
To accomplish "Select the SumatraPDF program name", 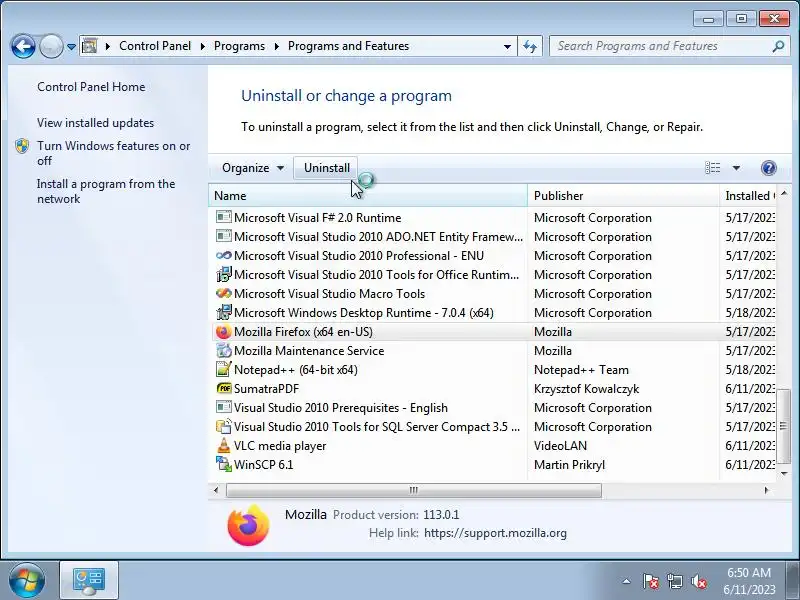I will point(266,389).
